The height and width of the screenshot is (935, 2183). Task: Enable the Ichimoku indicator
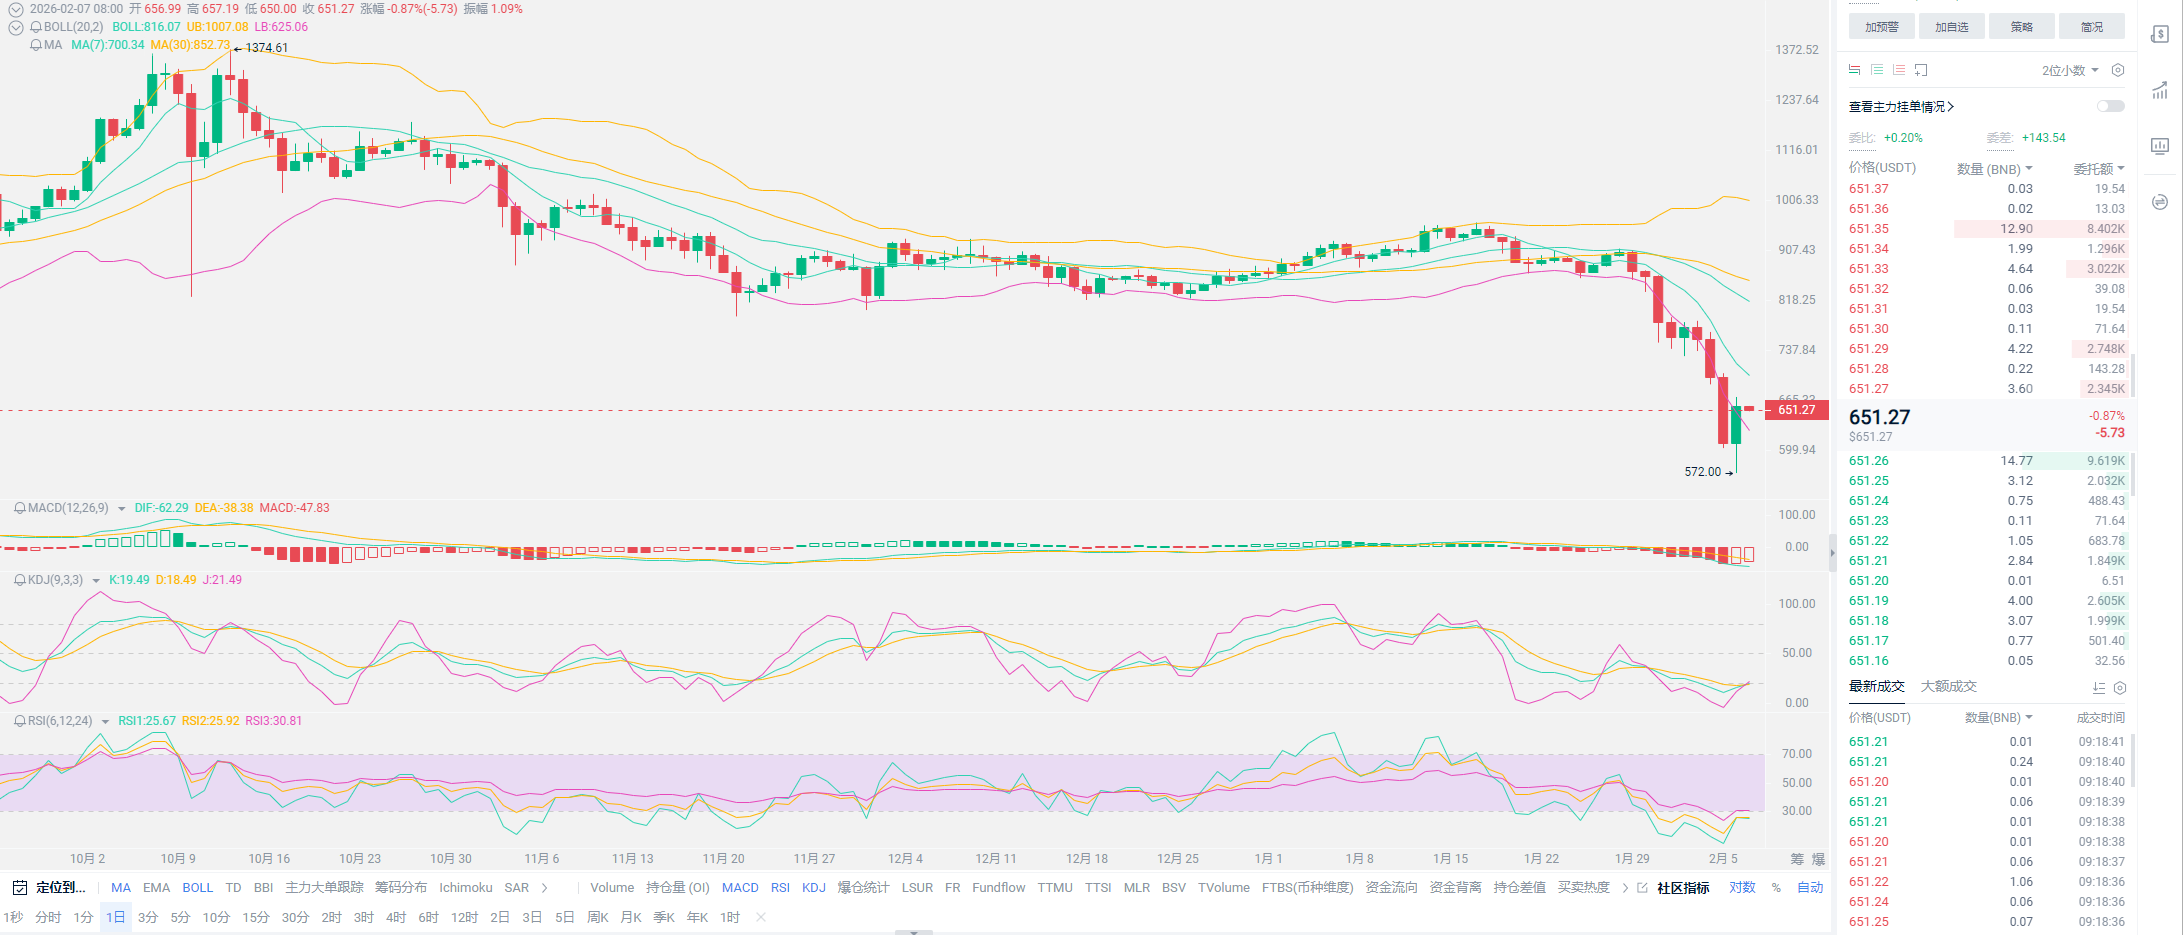[x=465, y=888]
